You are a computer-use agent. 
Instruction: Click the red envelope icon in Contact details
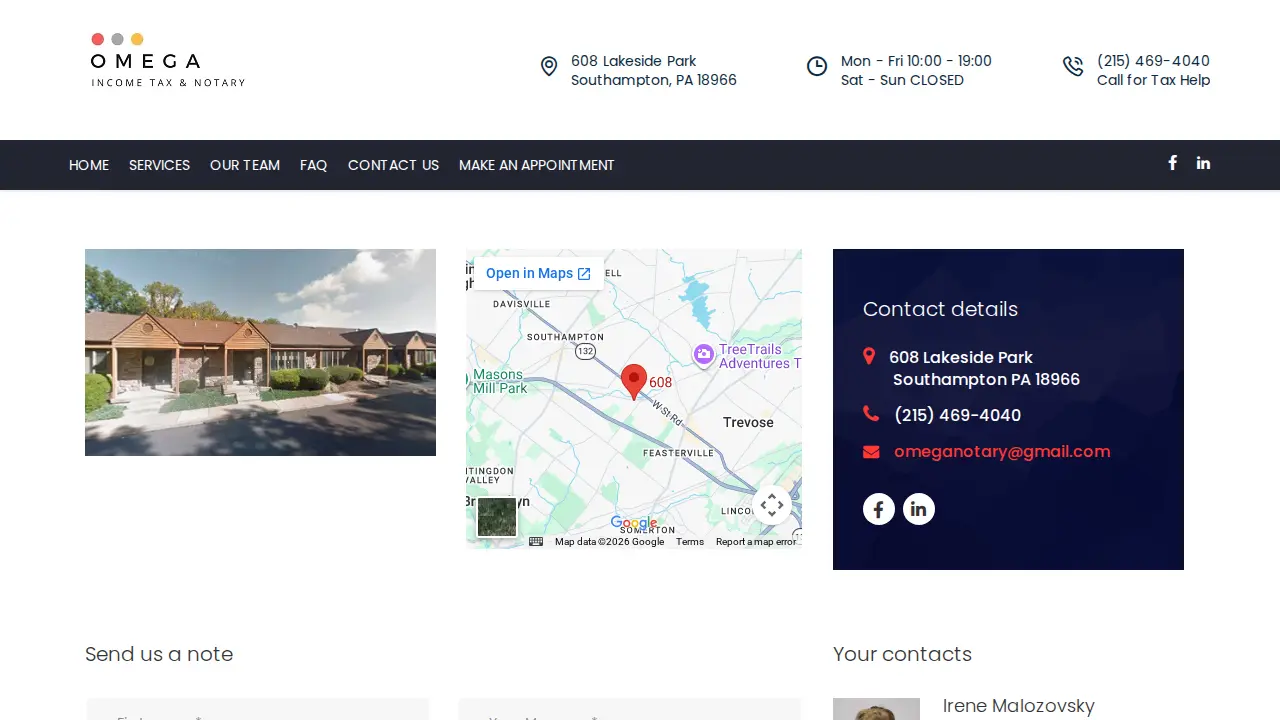click(871, 452)
